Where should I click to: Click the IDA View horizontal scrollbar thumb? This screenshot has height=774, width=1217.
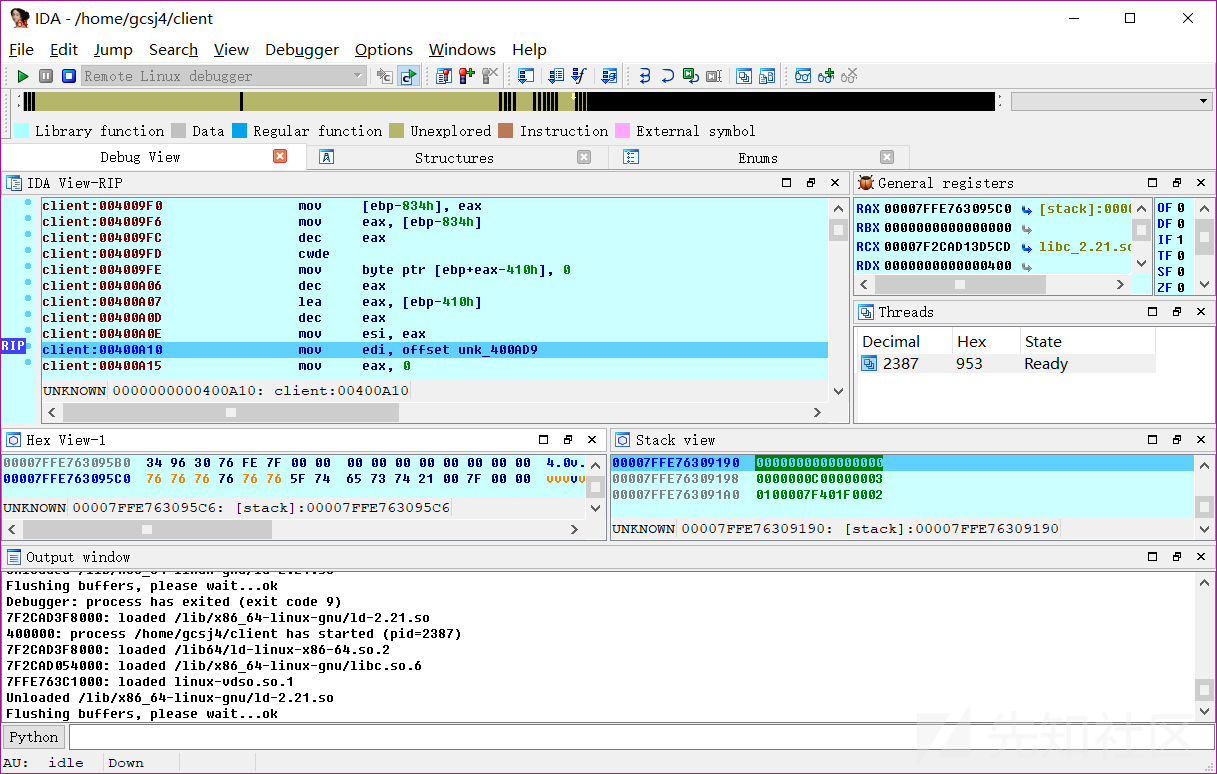(x=231, y=412)
